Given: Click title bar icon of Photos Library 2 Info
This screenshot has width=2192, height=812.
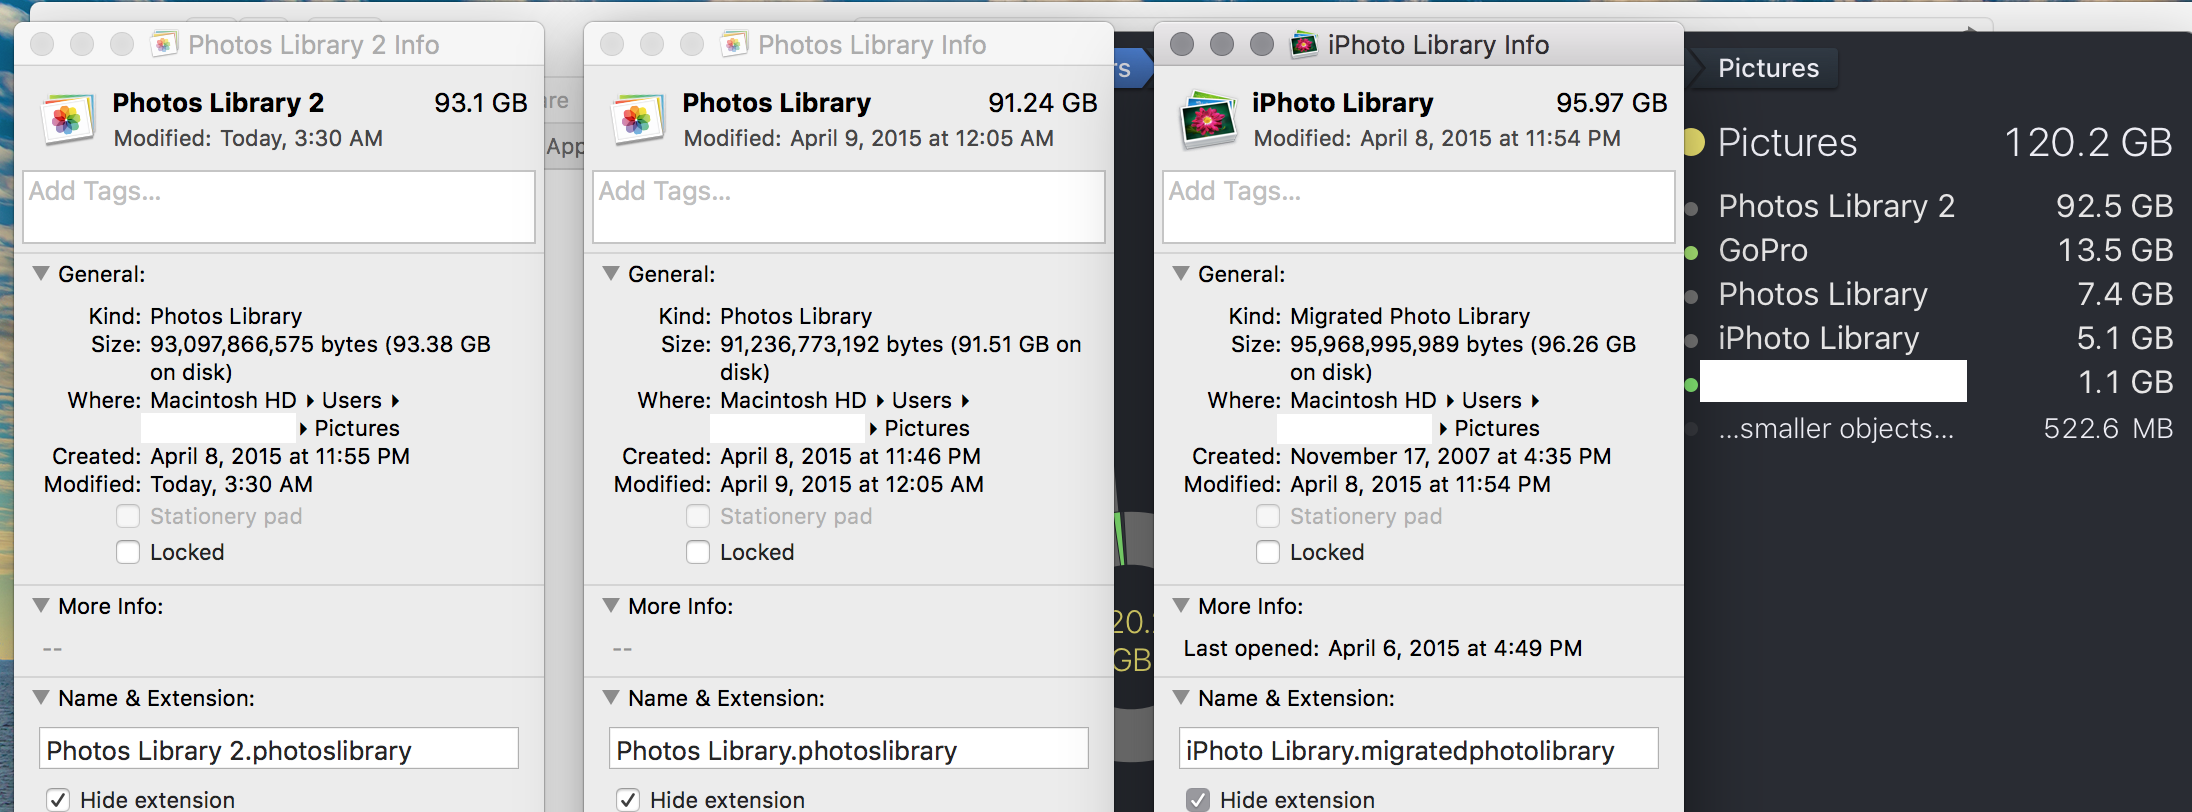Looking at the screenshot, I should [x=164, y=44].
